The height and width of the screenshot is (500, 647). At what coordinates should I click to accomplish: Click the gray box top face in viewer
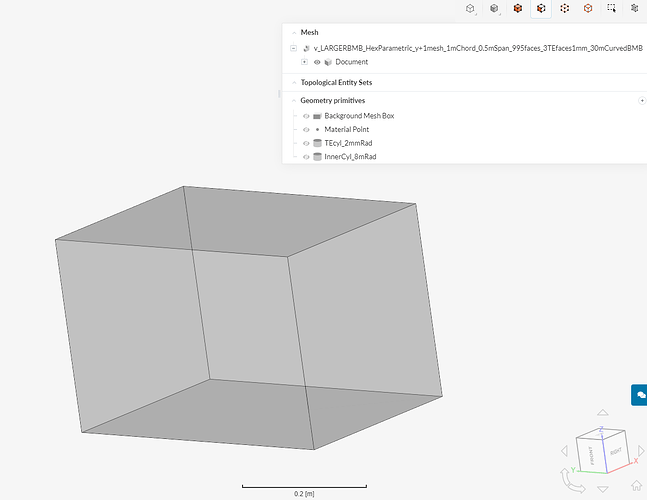point(236,221)
